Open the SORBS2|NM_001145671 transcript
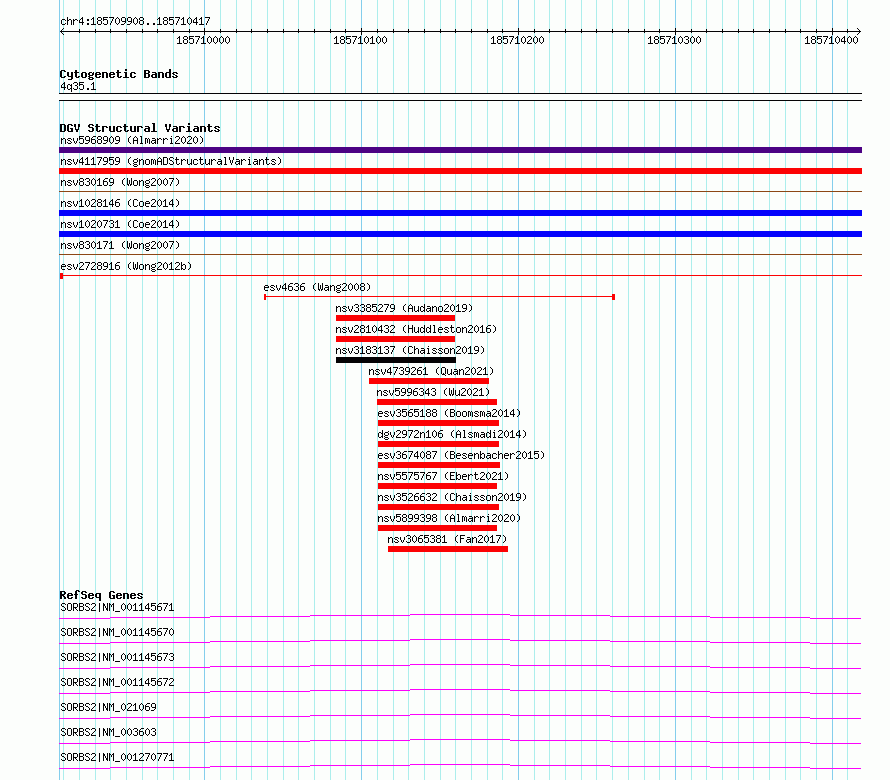The image size is (890, 780). tap(117, 607)
